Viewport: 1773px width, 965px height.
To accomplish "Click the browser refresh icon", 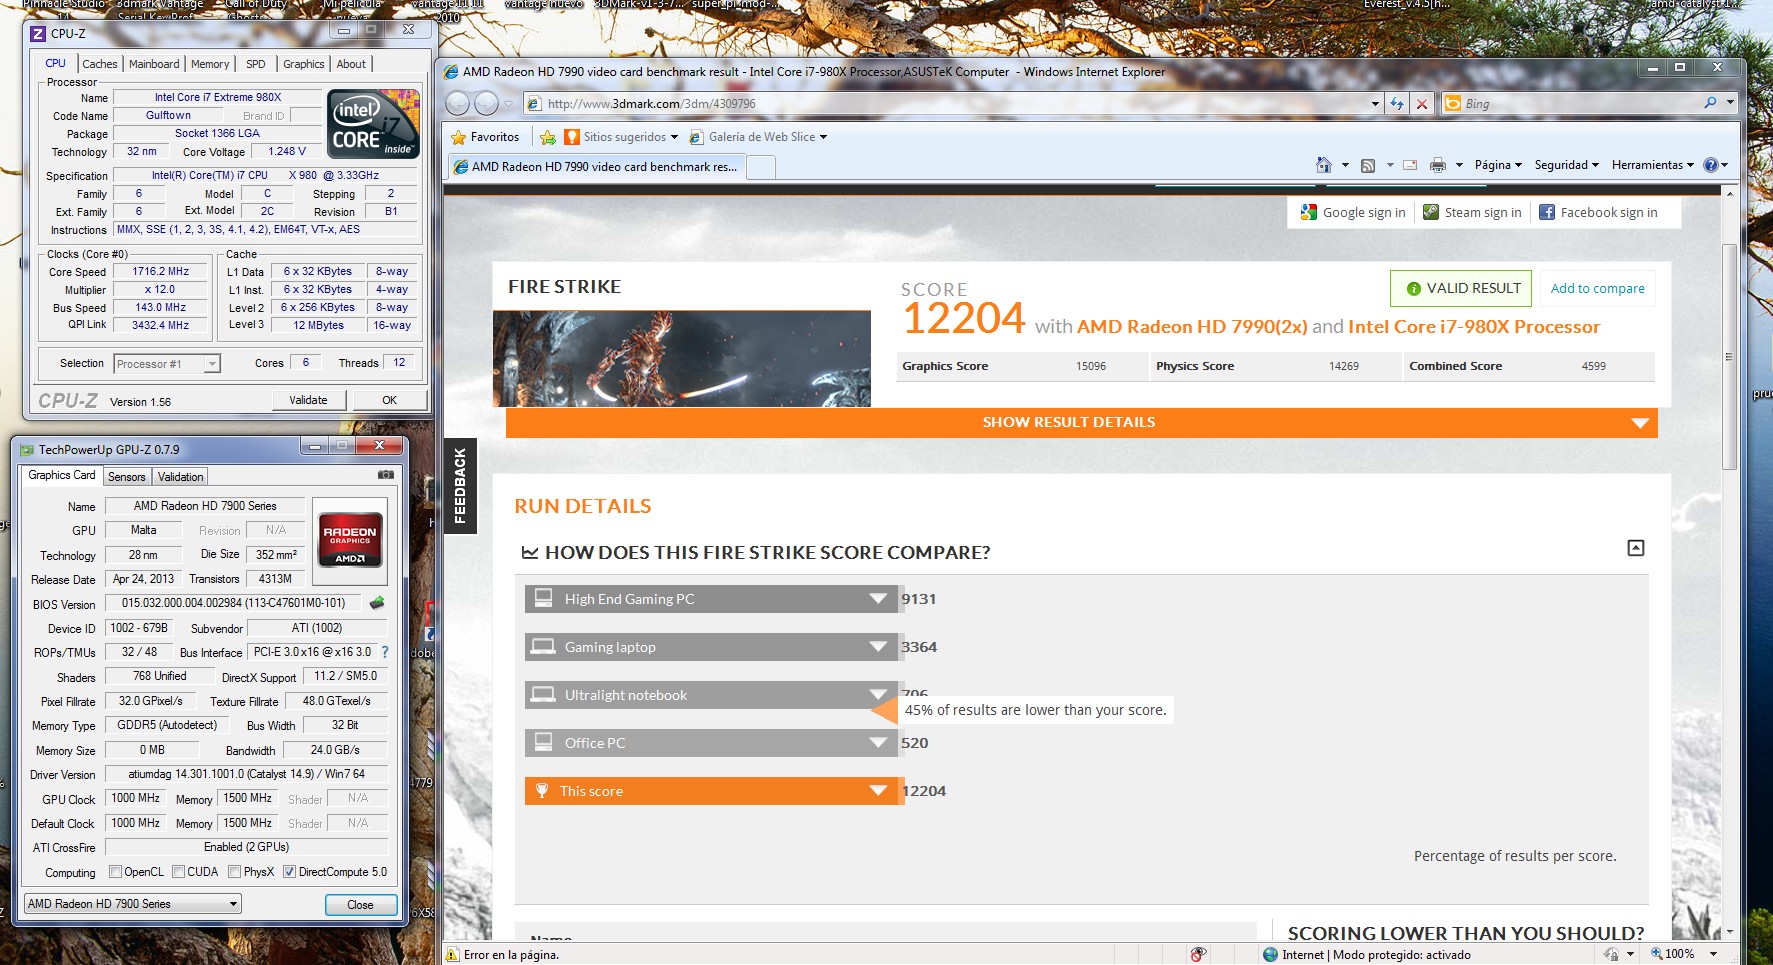I will tap(1397, 104).
